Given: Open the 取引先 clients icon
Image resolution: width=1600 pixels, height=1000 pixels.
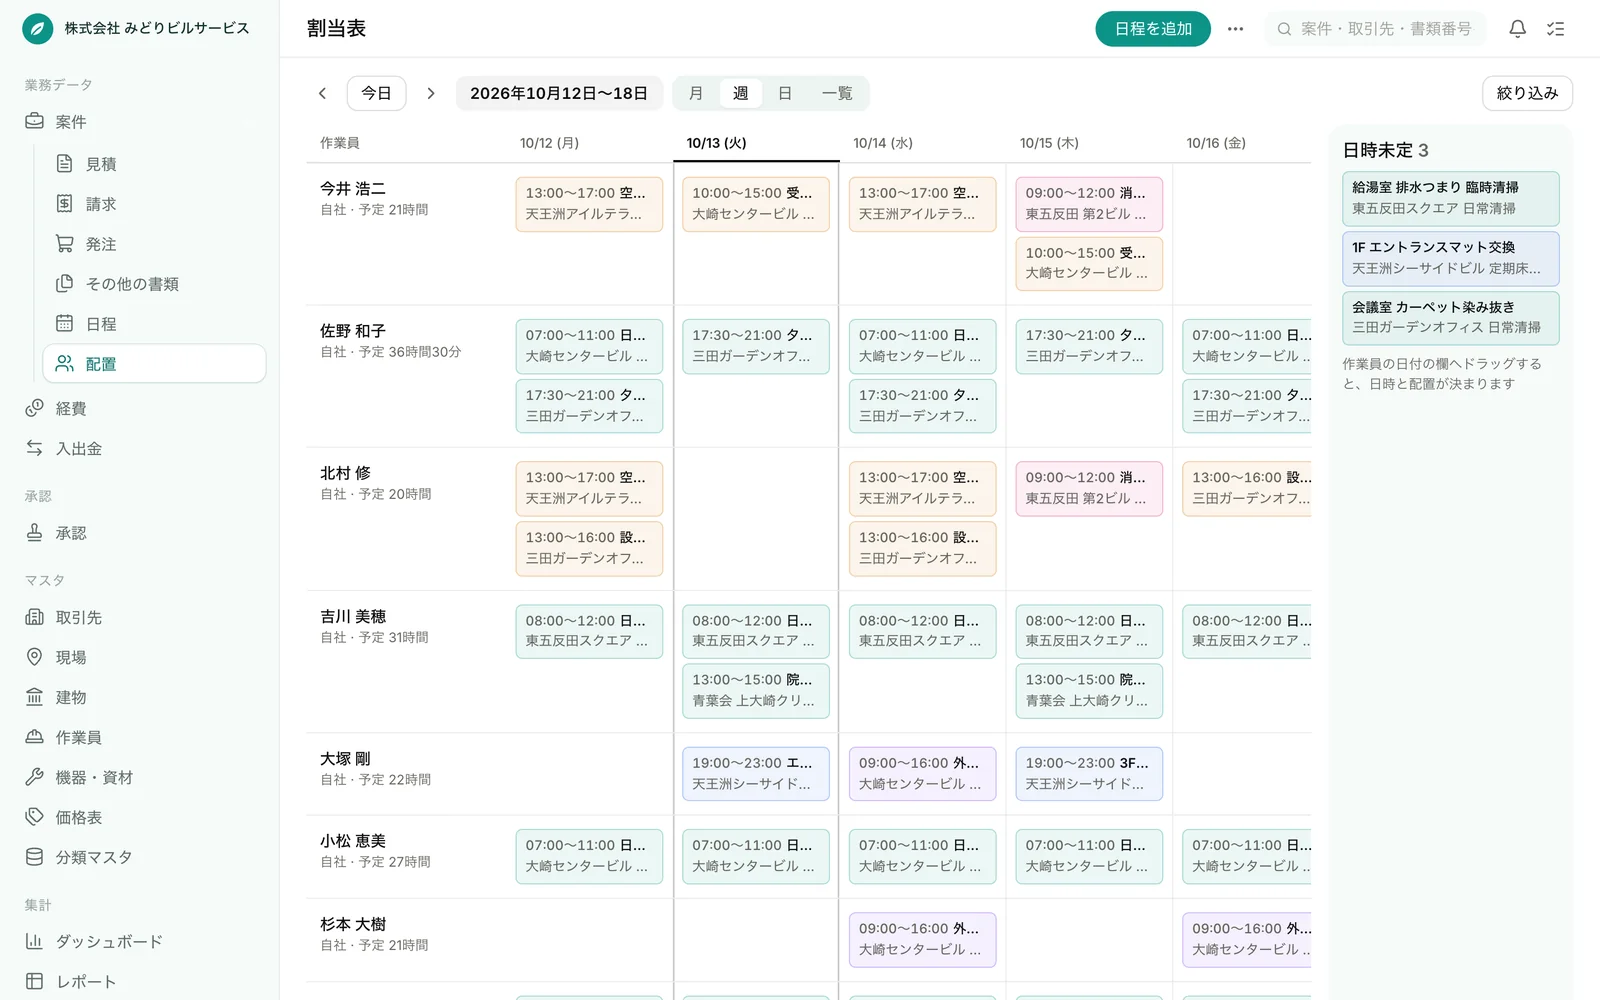Looking at the screenshot, I should (x=34, y=617).
